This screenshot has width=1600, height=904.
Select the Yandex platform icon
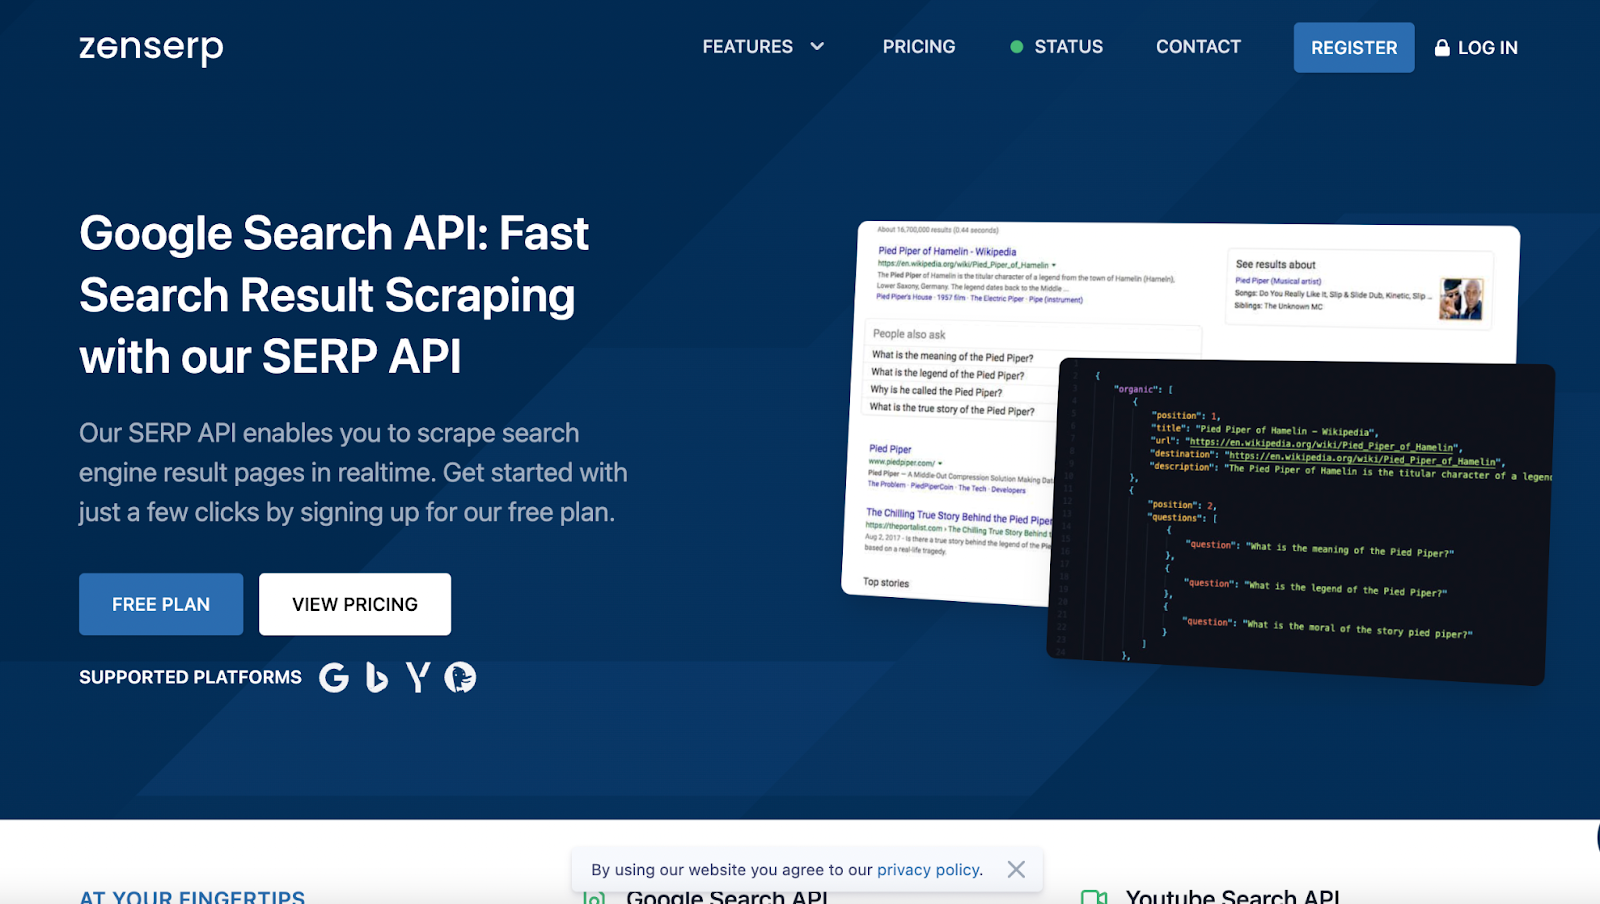pos(417,678)
